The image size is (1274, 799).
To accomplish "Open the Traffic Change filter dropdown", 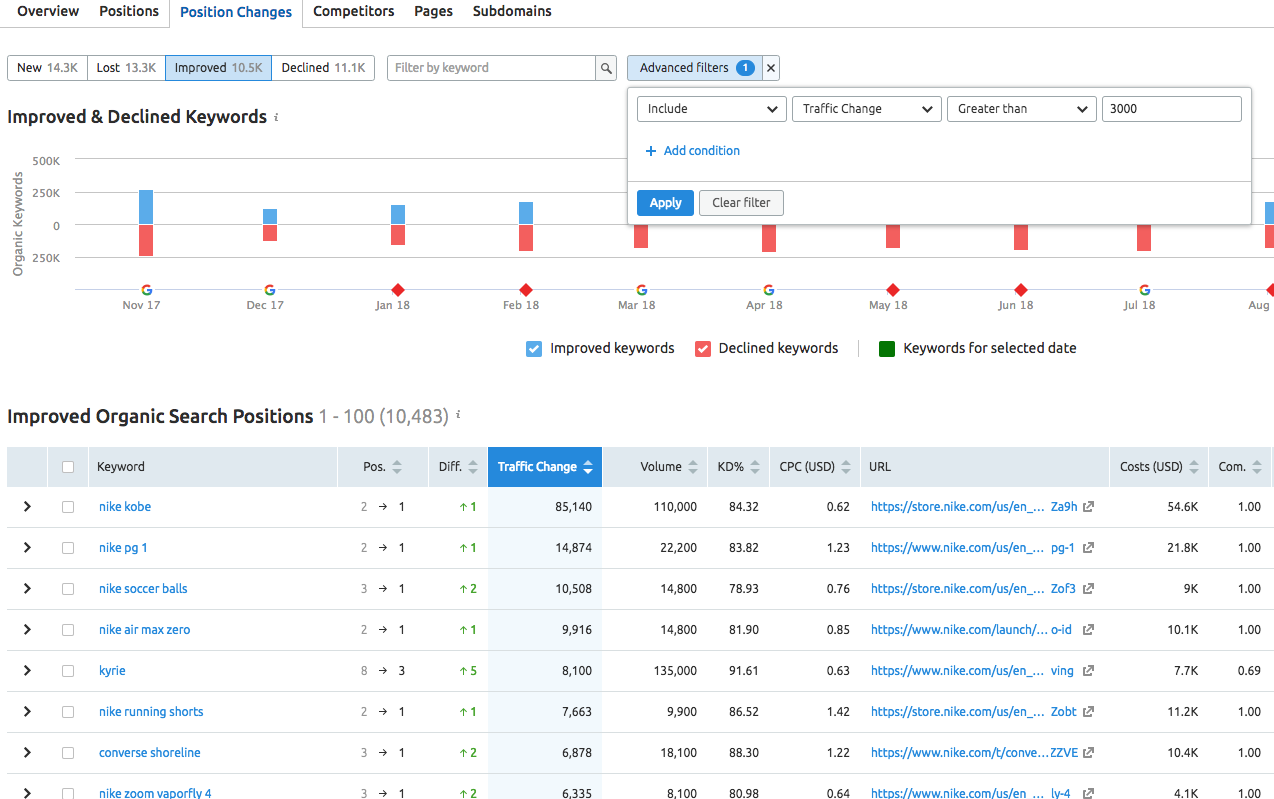I will pos(866,109).
